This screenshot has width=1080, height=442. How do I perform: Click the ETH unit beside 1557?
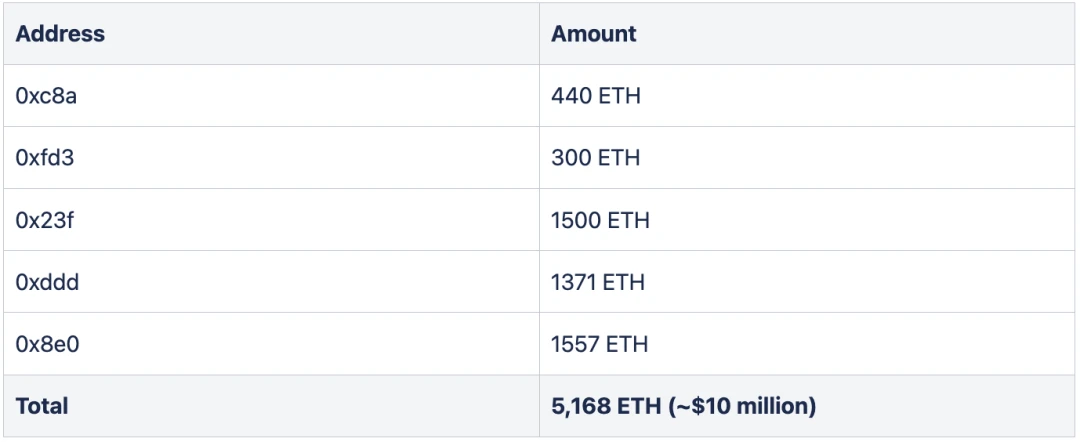(627, 344)
